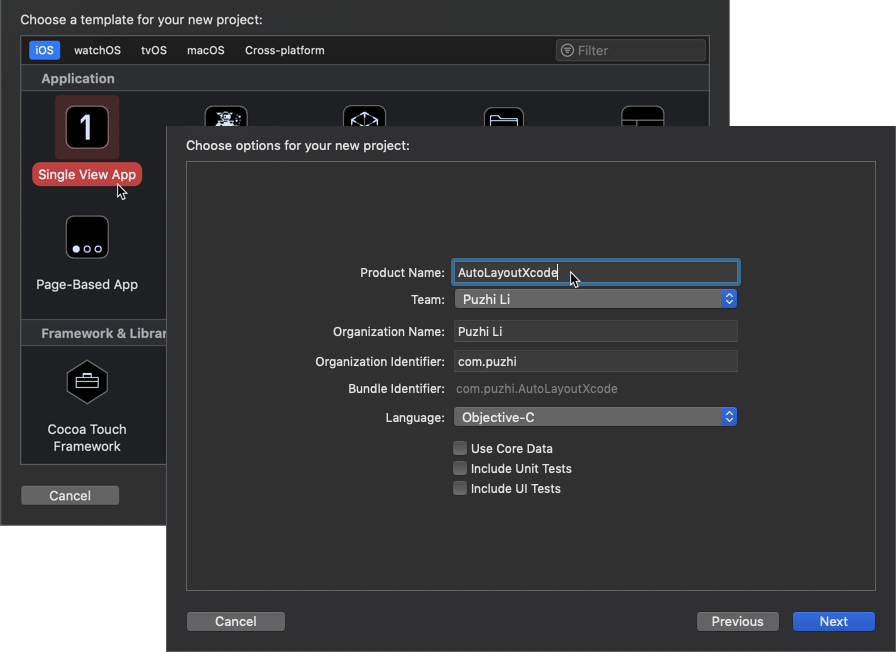Viewport: 896px width, 652px height.
Task: Select the Master-Detail App template icon
Action: pyautogui.click(x=643, y=120)
